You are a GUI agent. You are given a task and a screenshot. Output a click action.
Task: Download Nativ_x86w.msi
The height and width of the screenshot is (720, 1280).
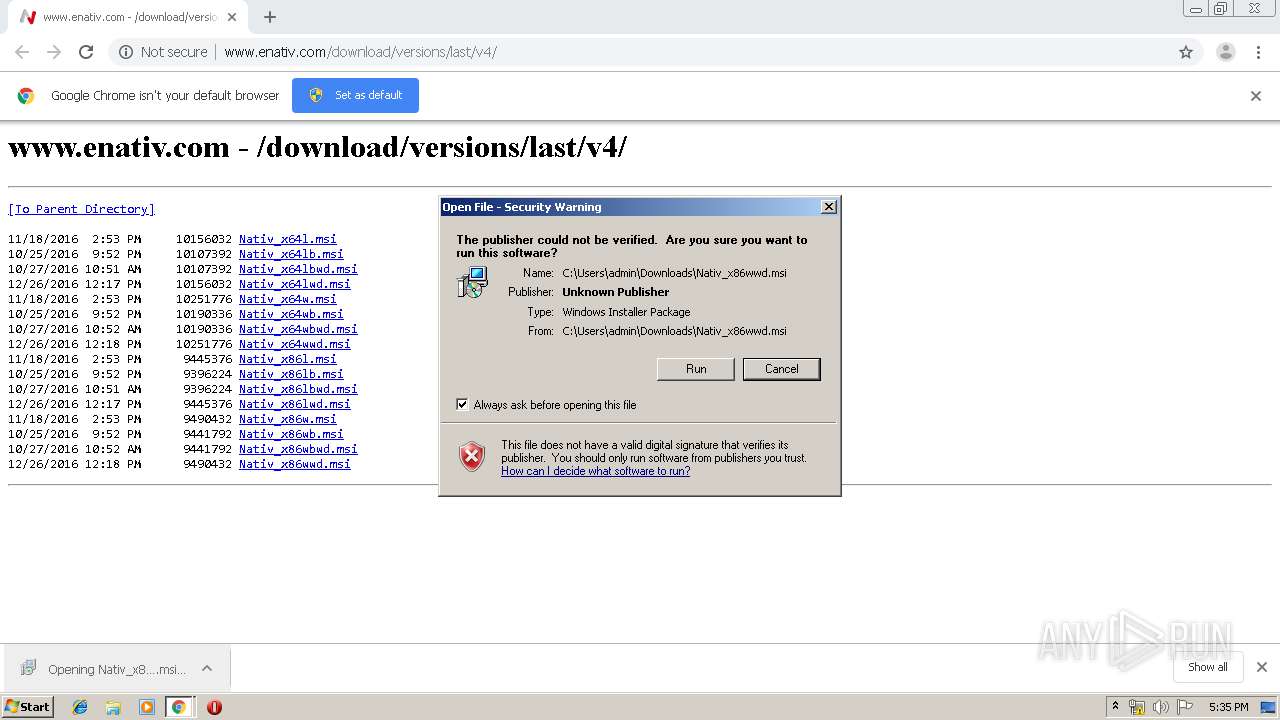tap(288, 419)
